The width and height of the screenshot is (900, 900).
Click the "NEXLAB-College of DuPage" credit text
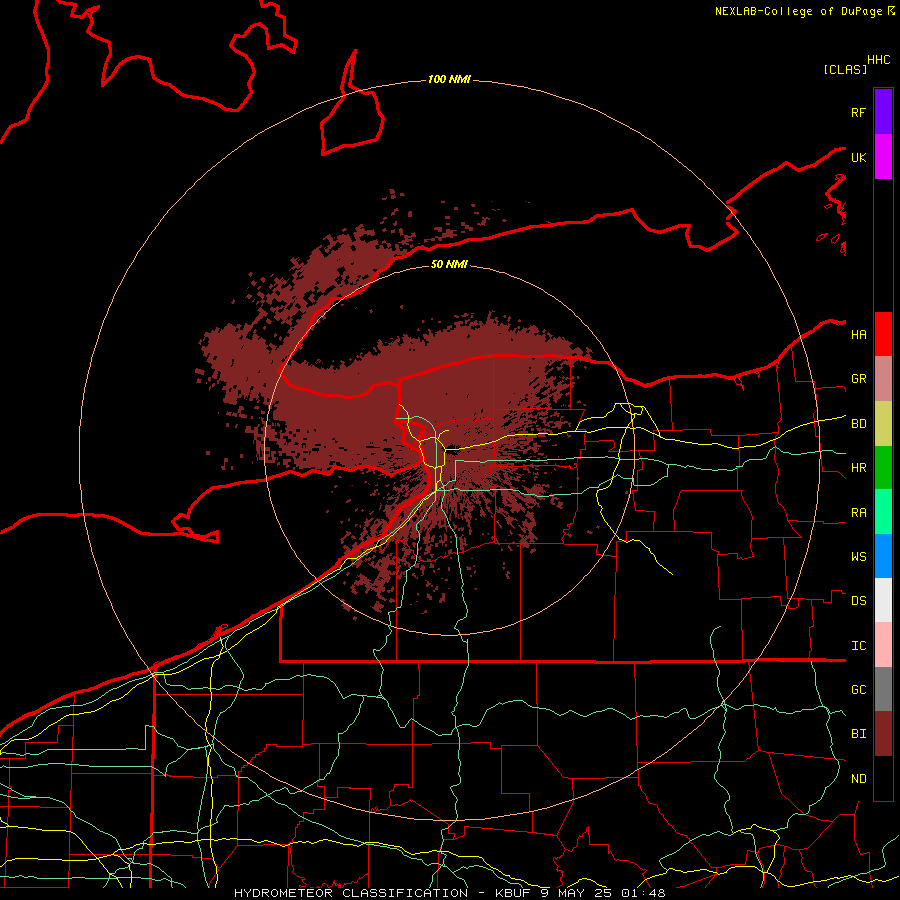tap(798, 11)
